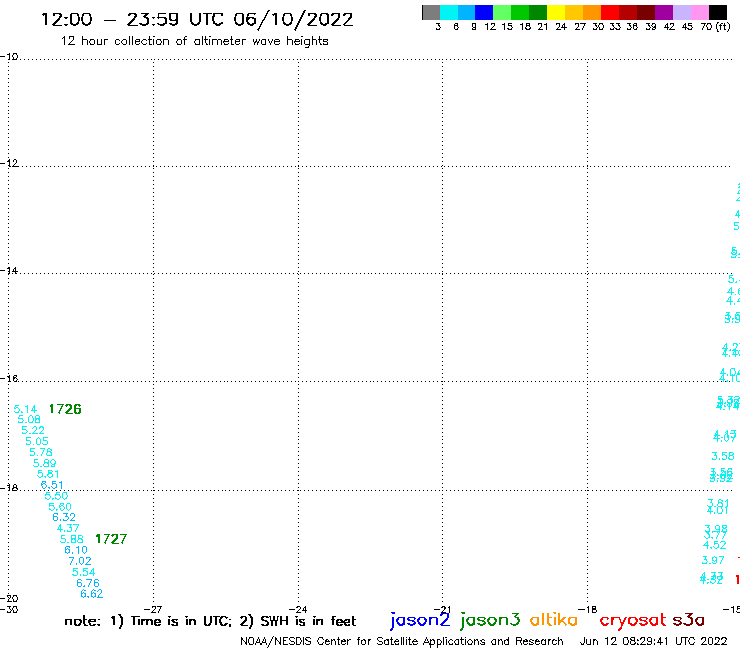
Task: Click the value '5.54'
Action: point(84,572)
